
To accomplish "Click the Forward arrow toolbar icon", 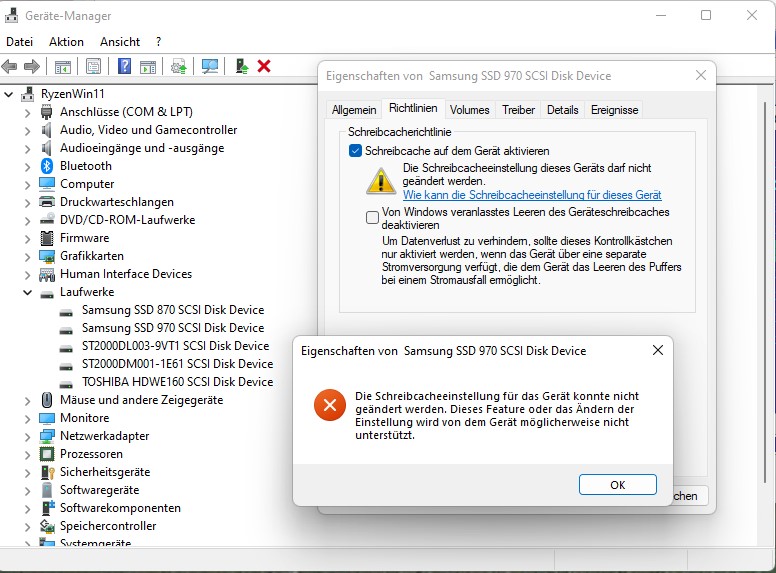I will 32,66.
